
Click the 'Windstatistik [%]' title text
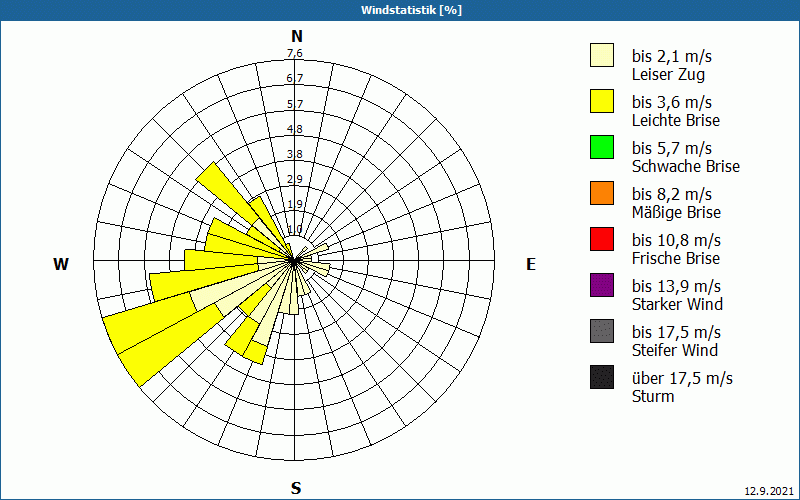pos(411,10)
